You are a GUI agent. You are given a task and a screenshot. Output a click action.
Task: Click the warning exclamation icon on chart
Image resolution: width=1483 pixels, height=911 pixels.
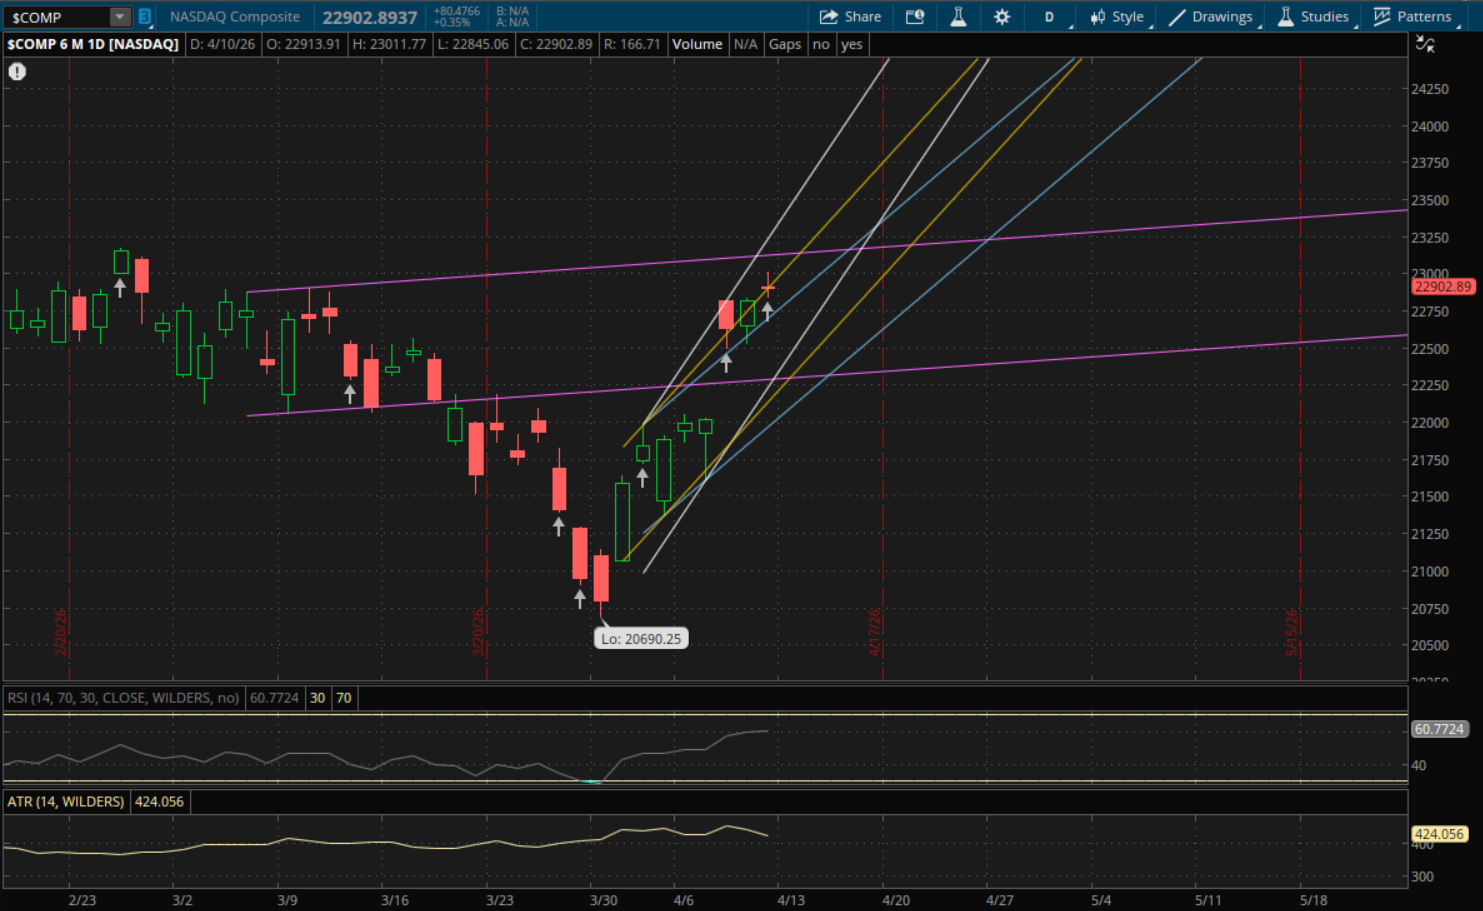click(x=17, y=72)
